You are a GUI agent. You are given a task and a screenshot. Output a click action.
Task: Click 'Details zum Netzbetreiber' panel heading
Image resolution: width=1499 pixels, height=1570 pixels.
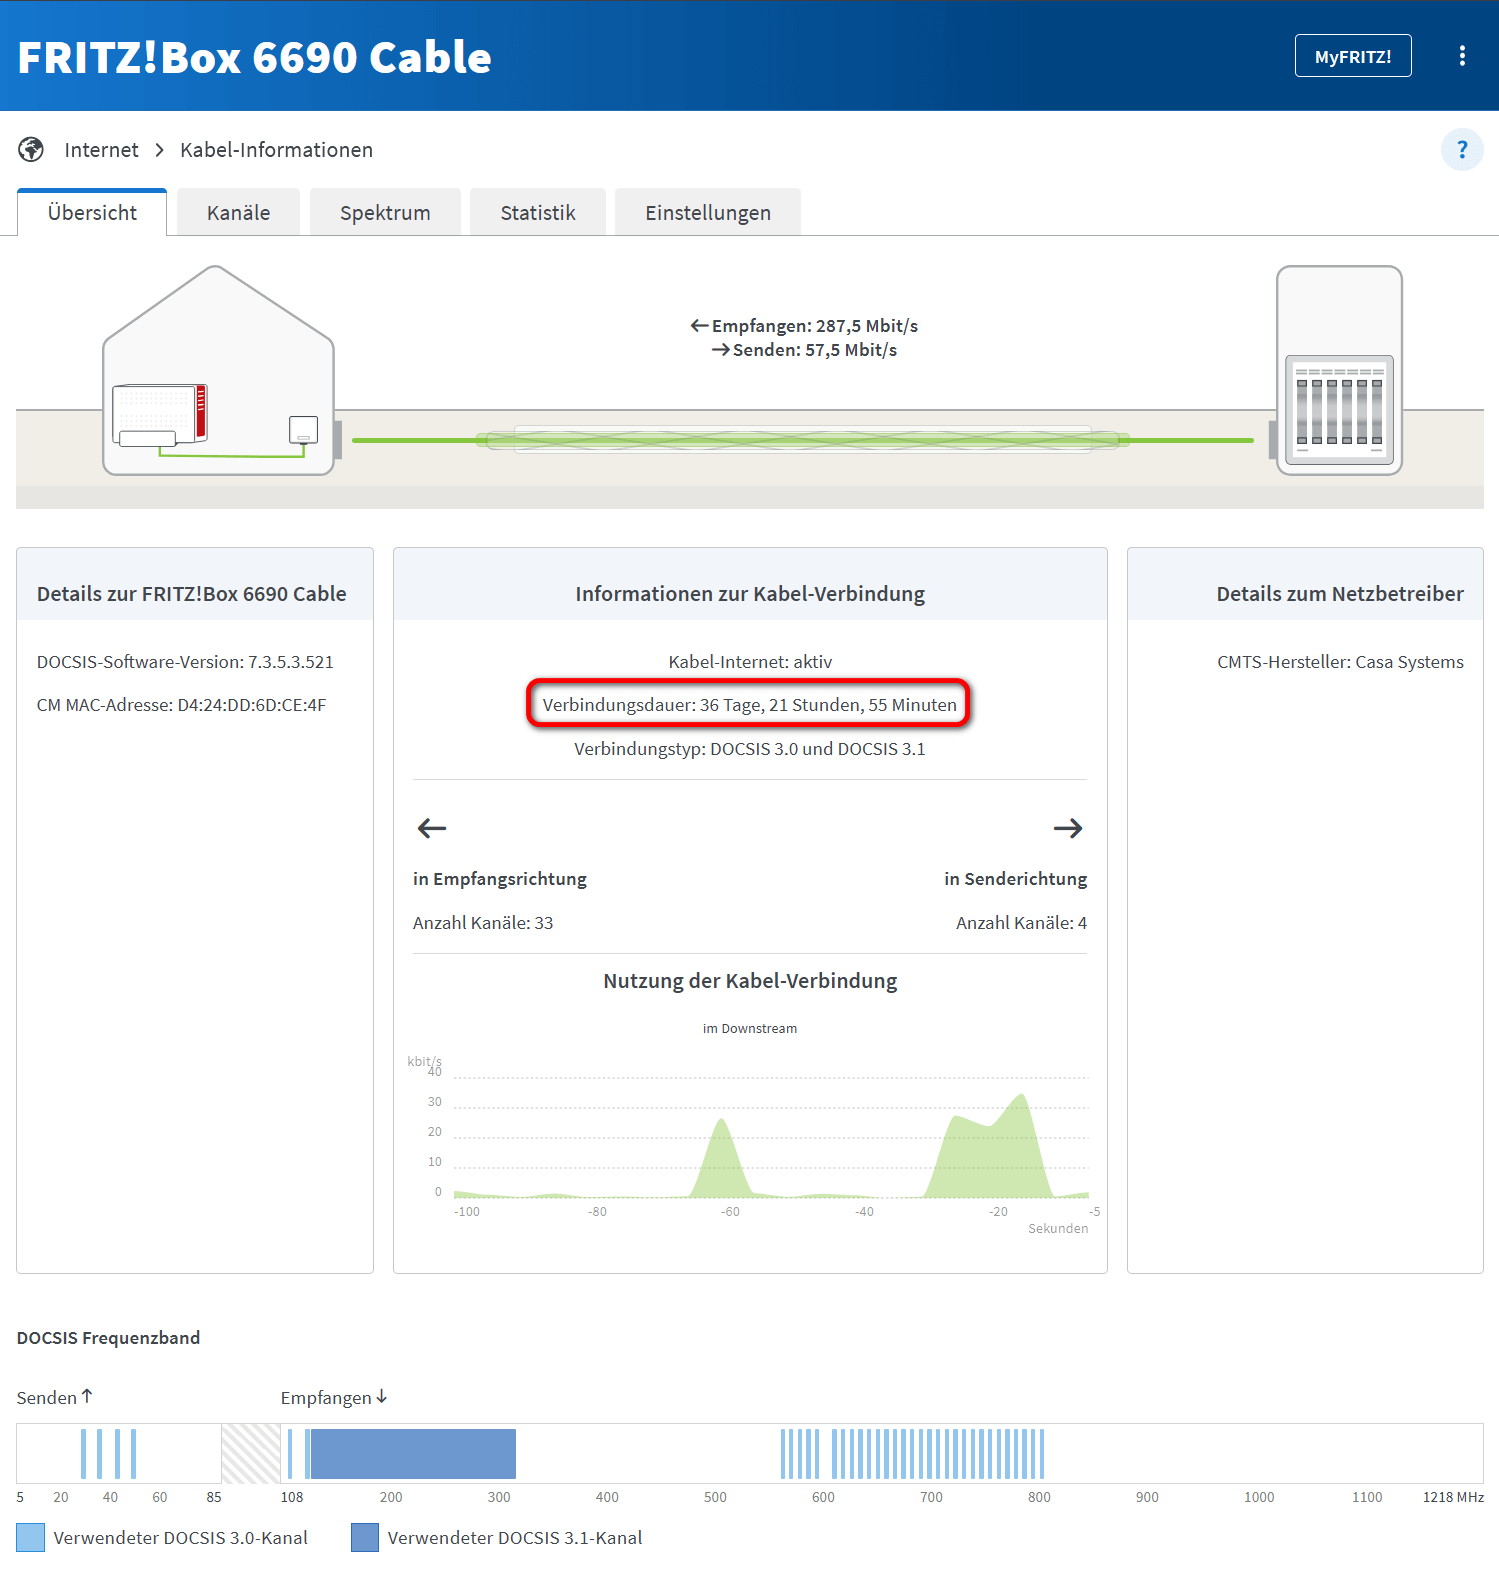pos(1340,594)
